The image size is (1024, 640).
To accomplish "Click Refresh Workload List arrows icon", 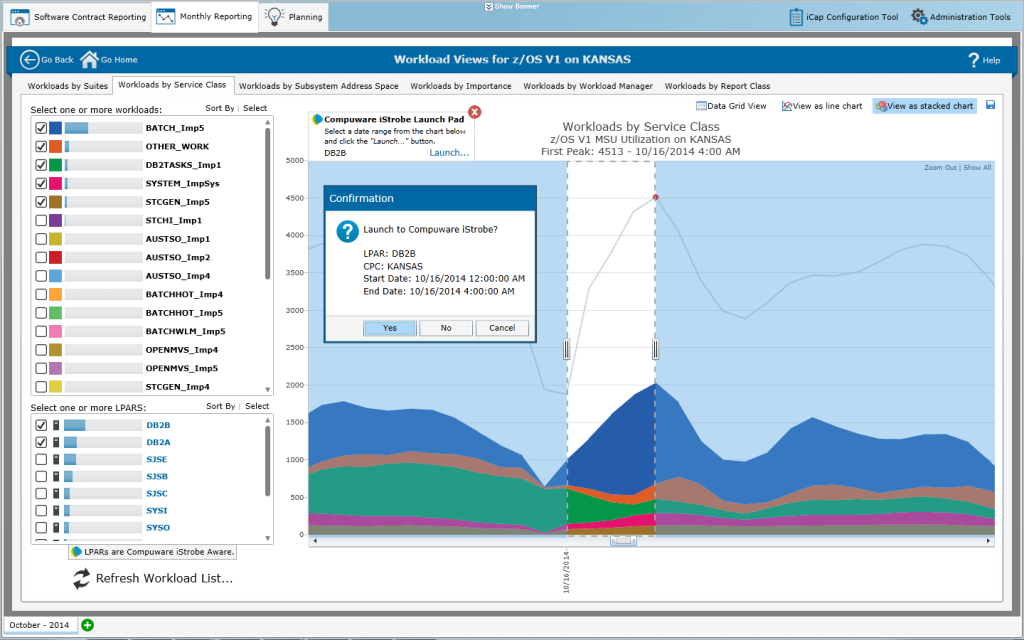I will coord(82,579).
